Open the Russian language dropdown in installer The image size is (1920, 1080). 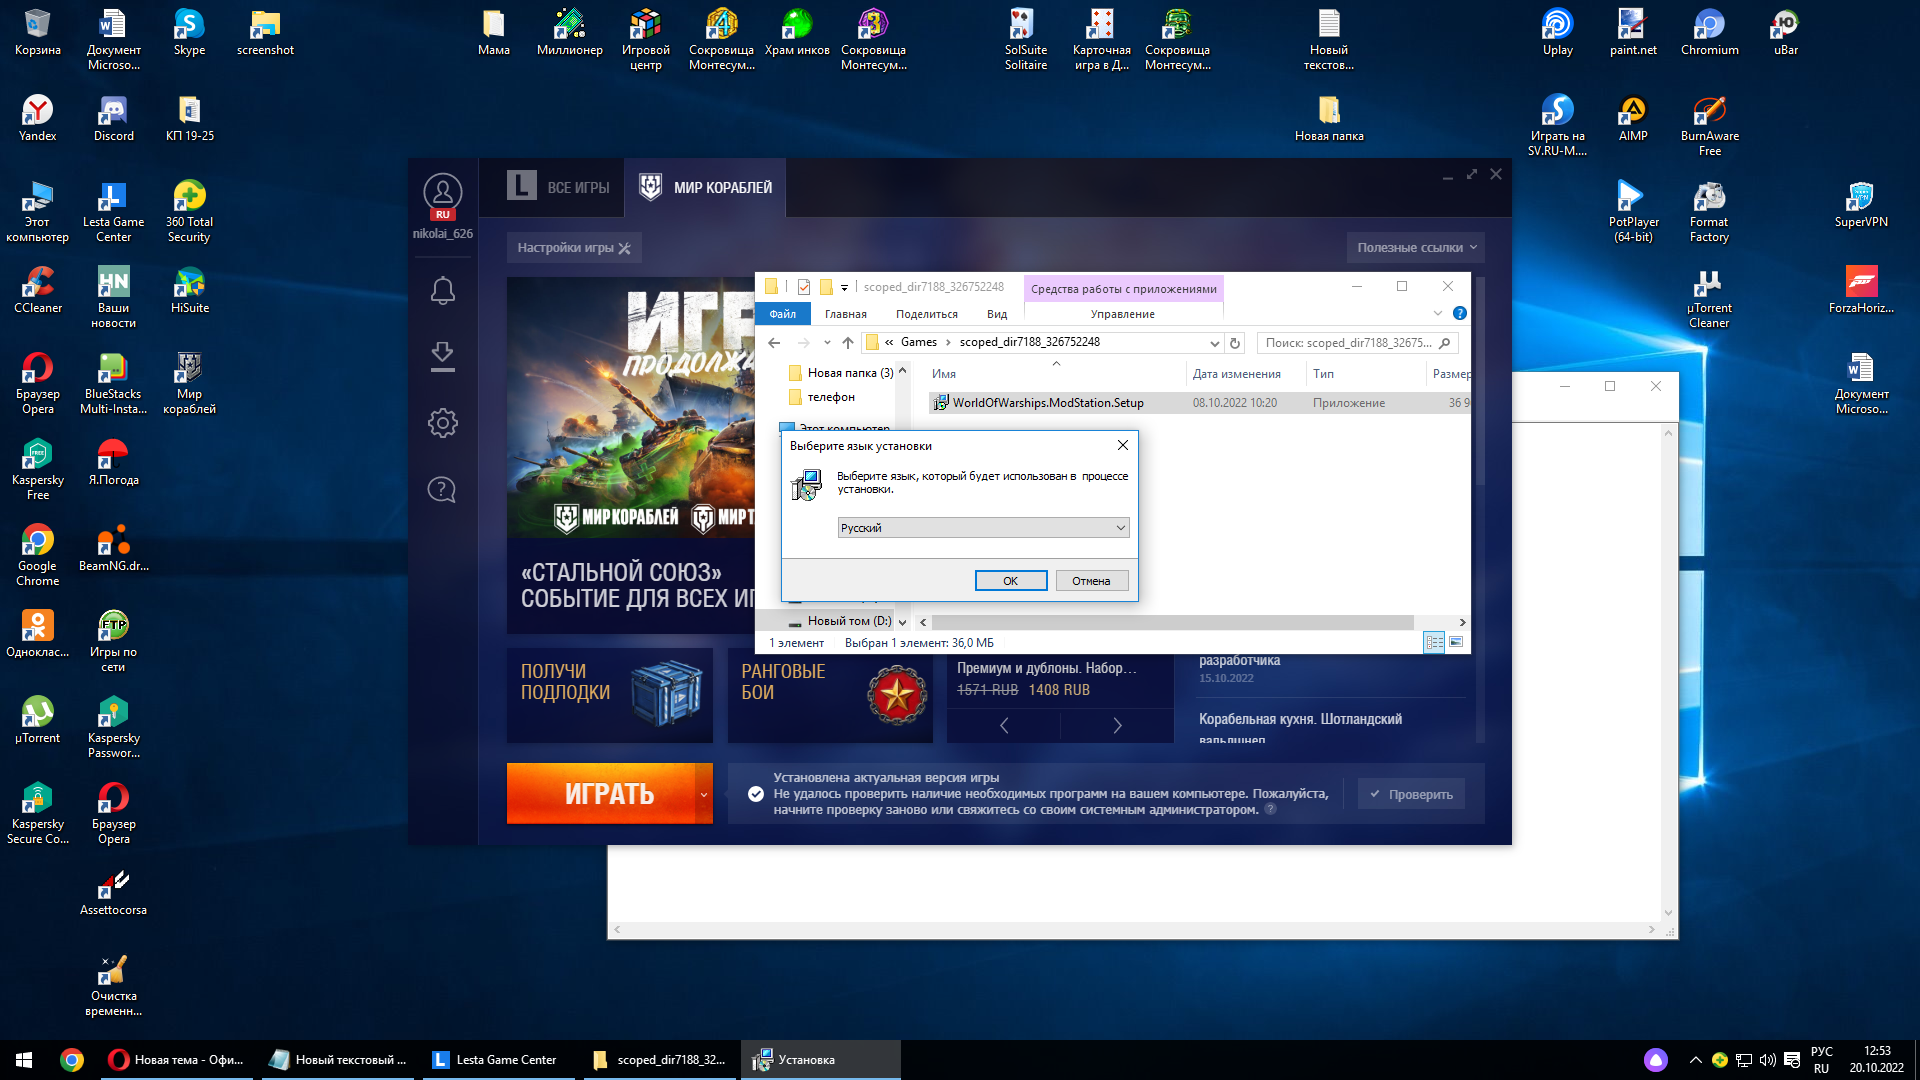[x=983, y=528]
